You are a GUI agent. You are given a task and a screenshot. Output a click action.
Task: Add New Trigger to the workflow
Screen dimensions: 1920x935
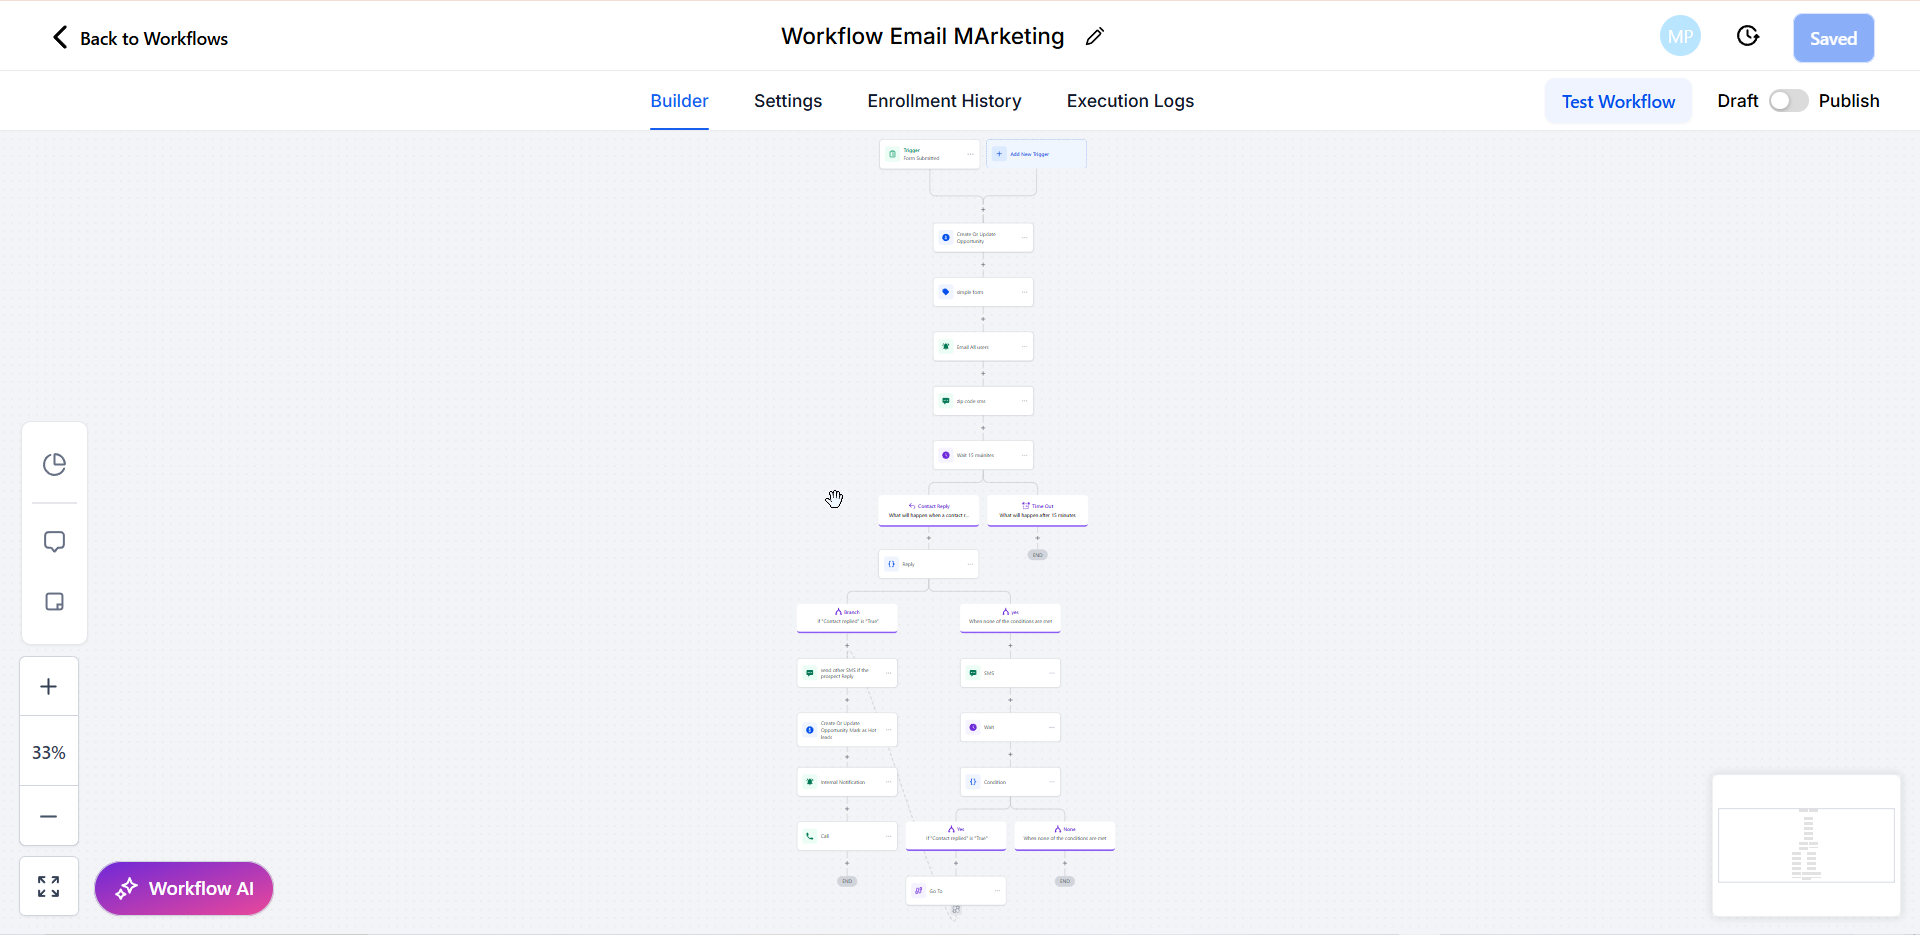[1036, 153]
